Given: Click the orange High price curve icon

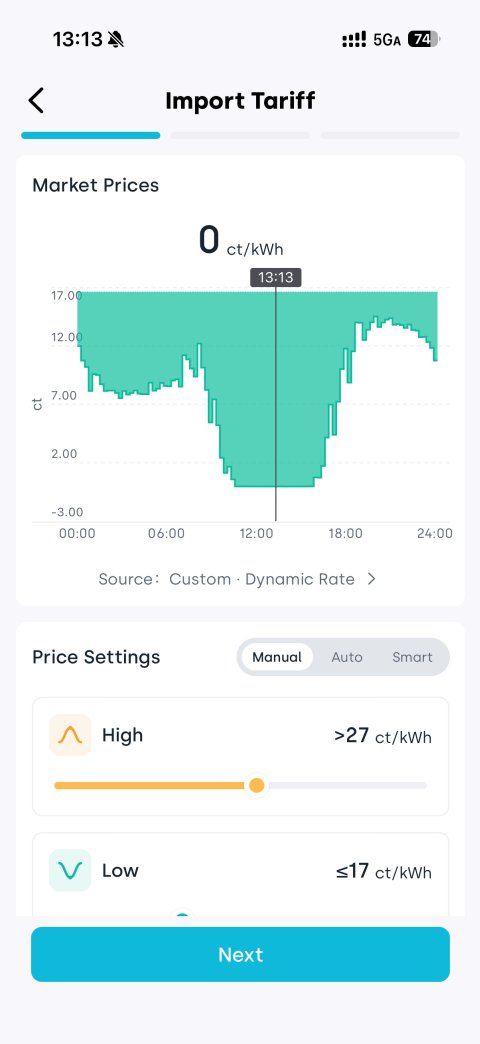Looking at the screenshot, I should point(70,735).
